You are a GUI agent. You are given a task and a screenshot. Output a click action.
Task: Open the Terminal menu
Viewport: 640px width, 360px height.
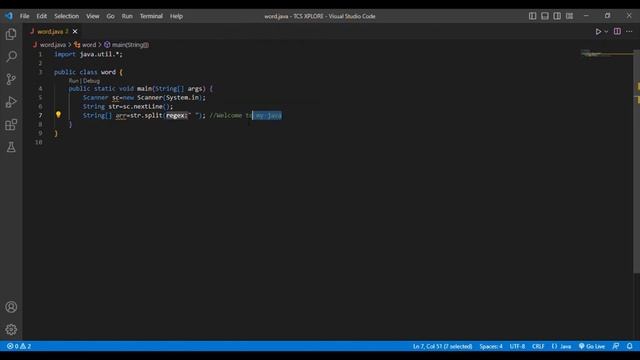151,16
